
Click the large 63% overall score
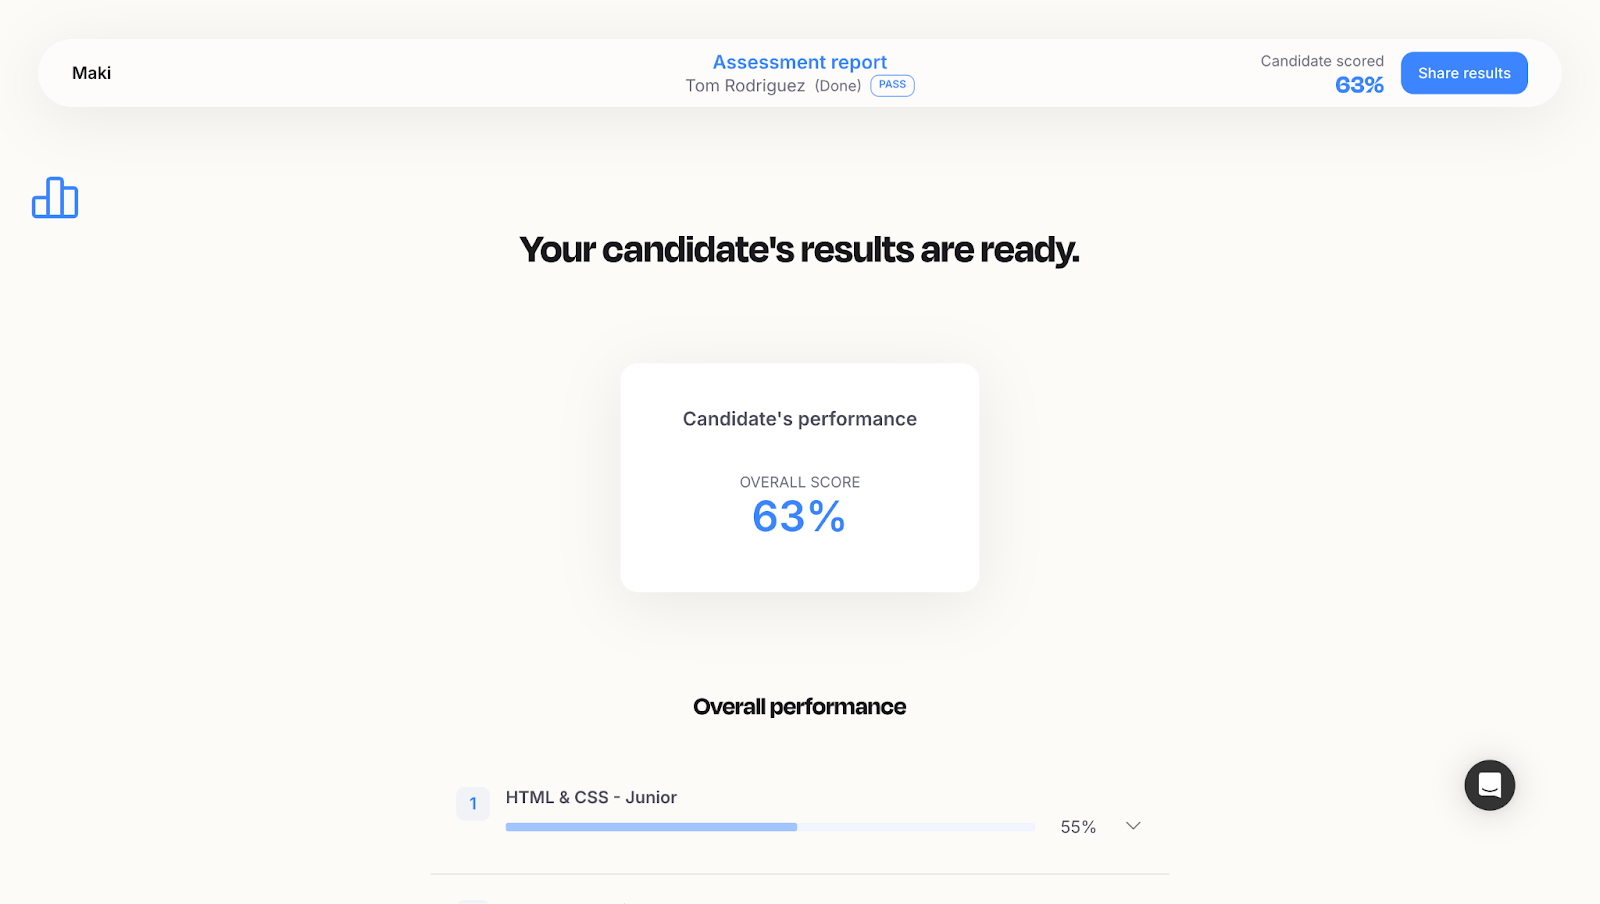798,517
